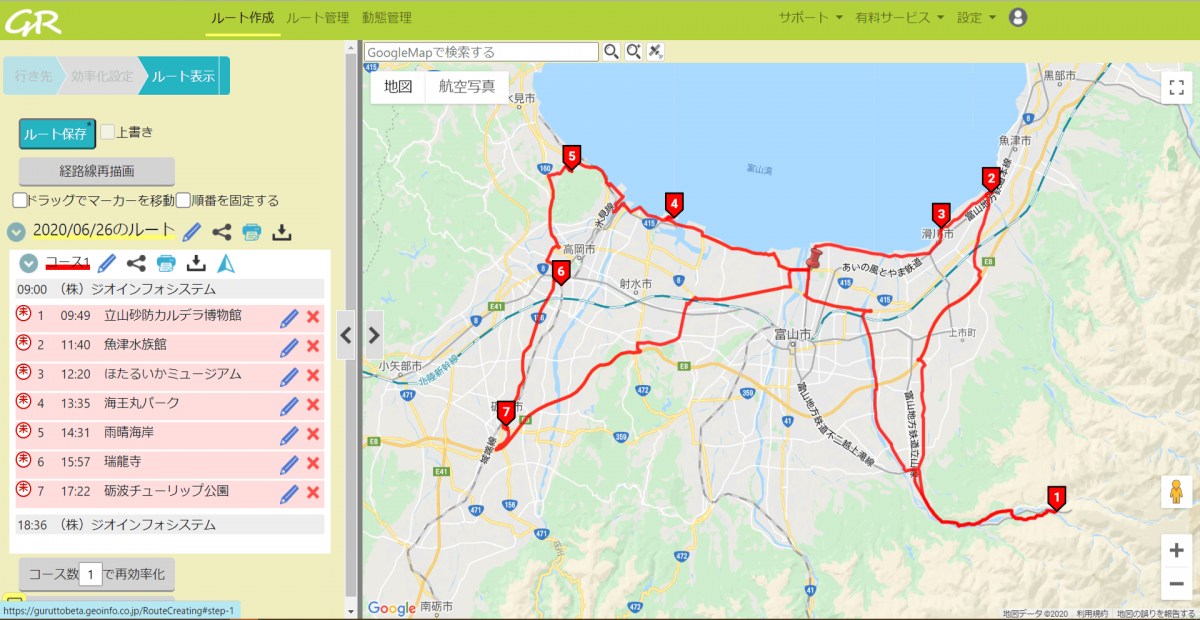Expand the 有料サービス dropdown
This screenshot has width=1200, height=620.
click(x=899, y=17)
